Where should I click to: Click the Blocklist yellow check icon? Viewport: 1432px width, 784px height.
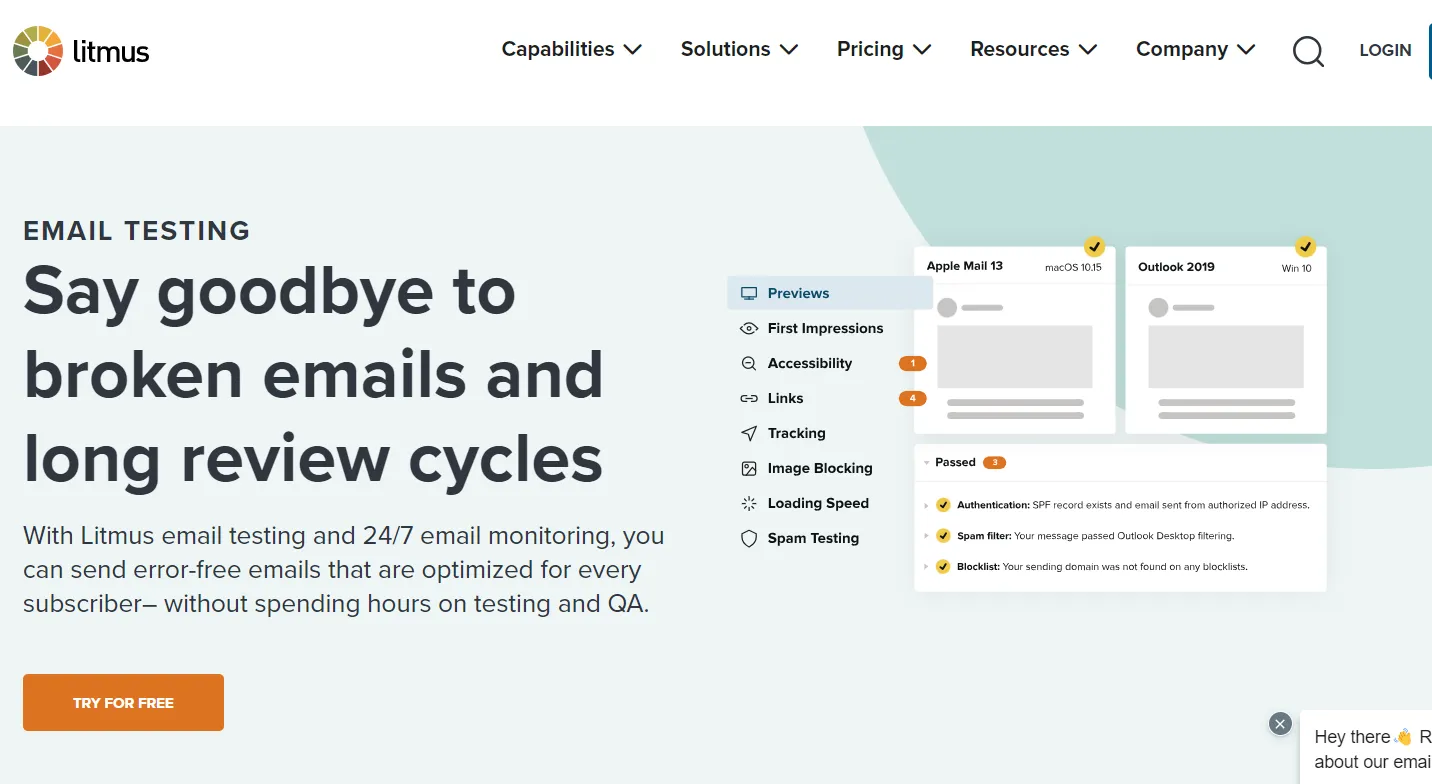pos(942,566)
